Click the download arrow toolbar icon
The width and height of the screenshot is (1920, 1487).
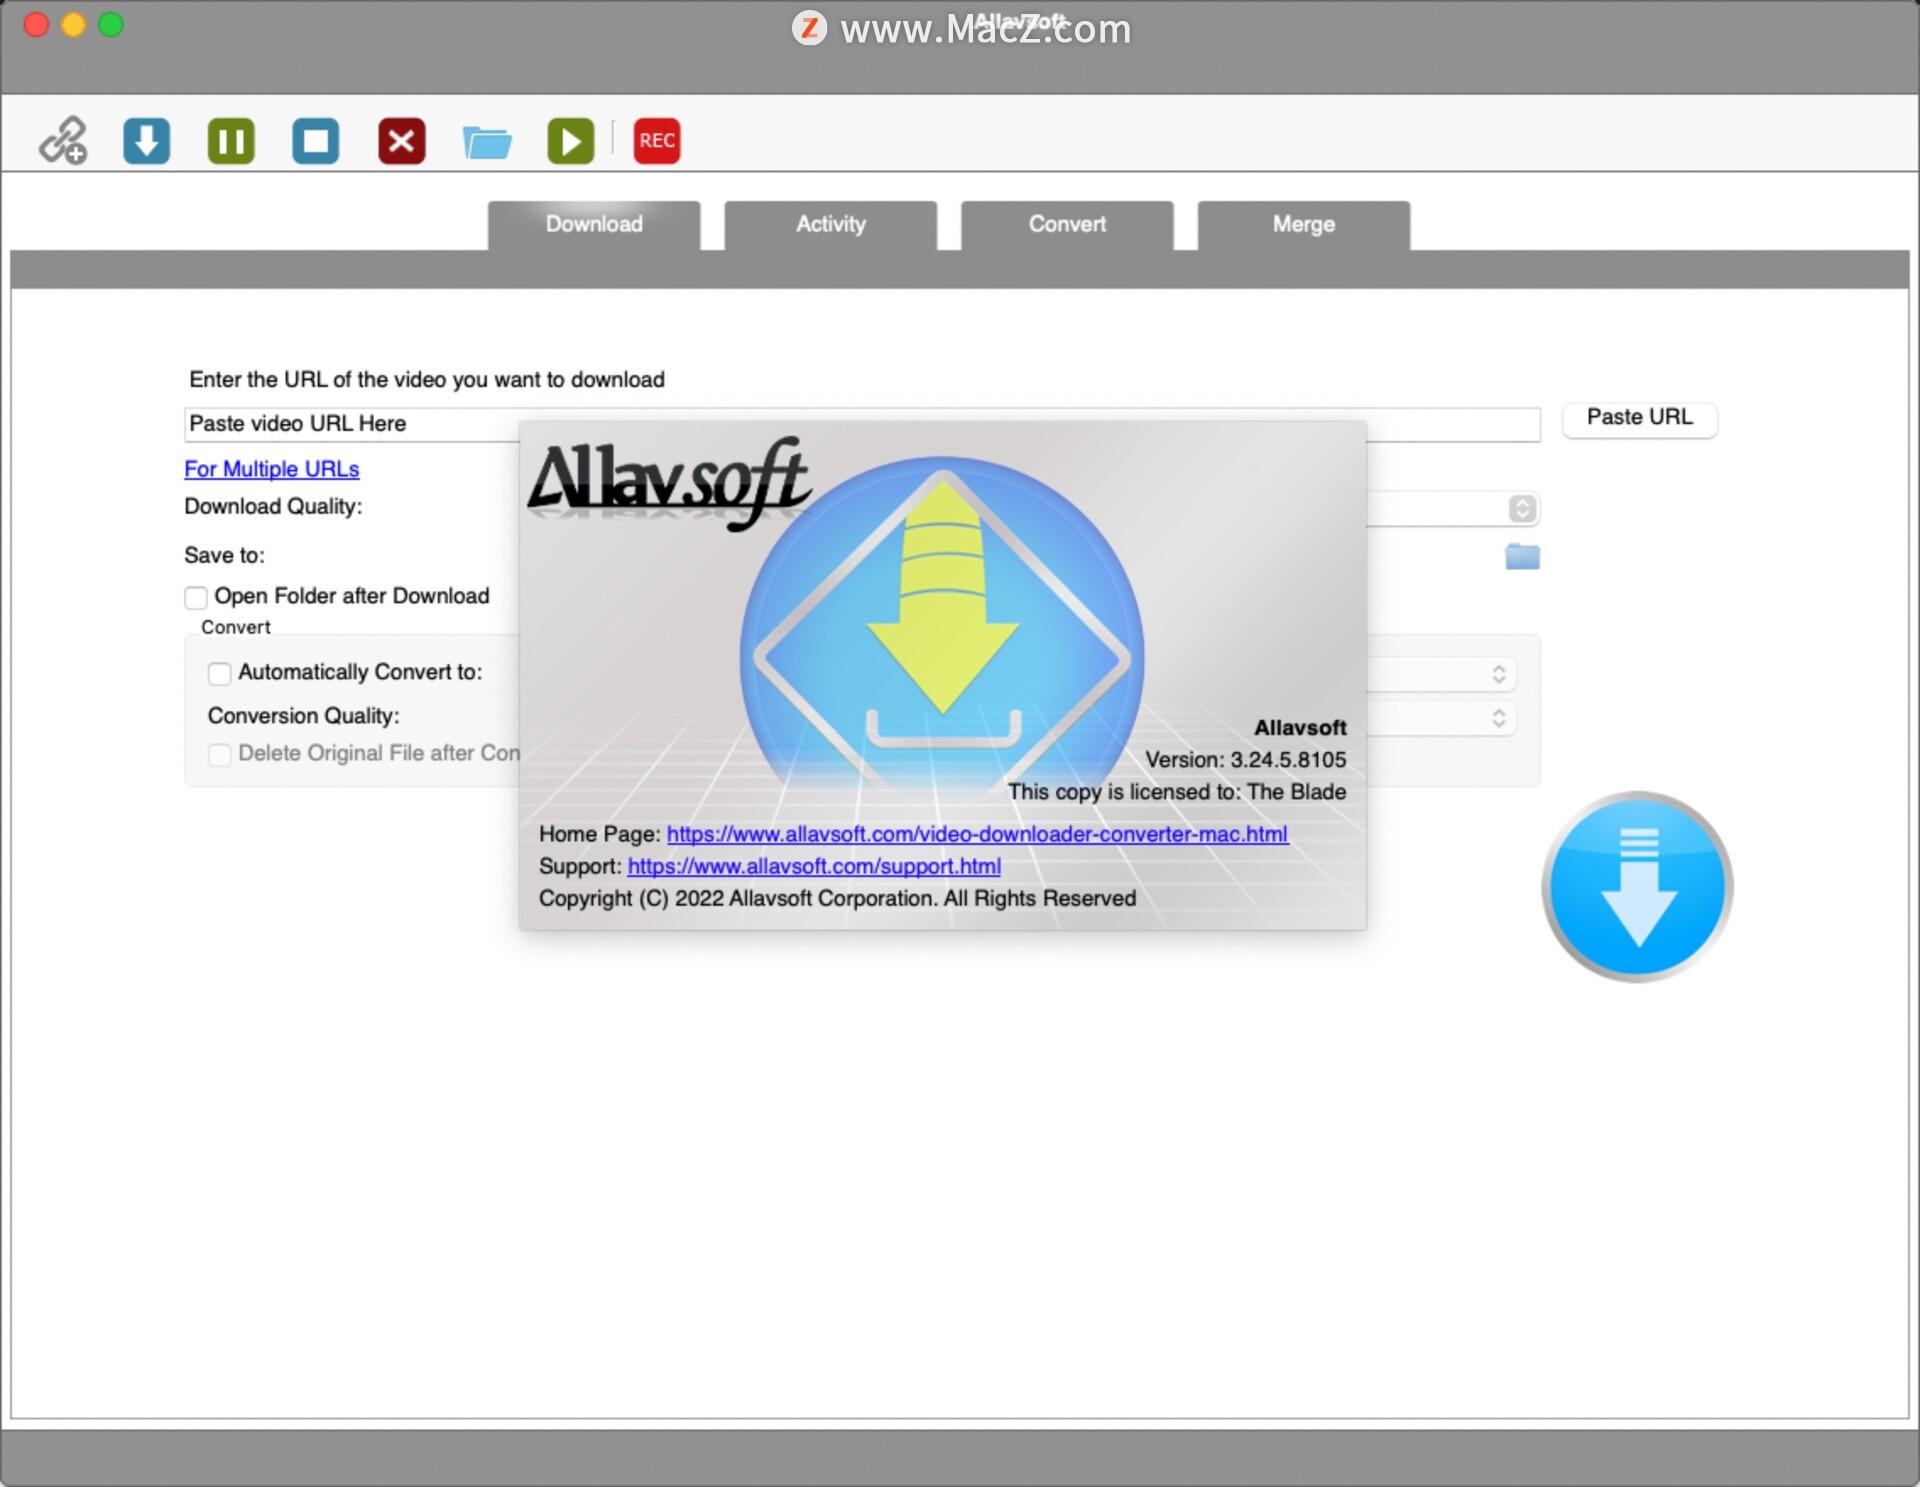[x=148, y=140]
